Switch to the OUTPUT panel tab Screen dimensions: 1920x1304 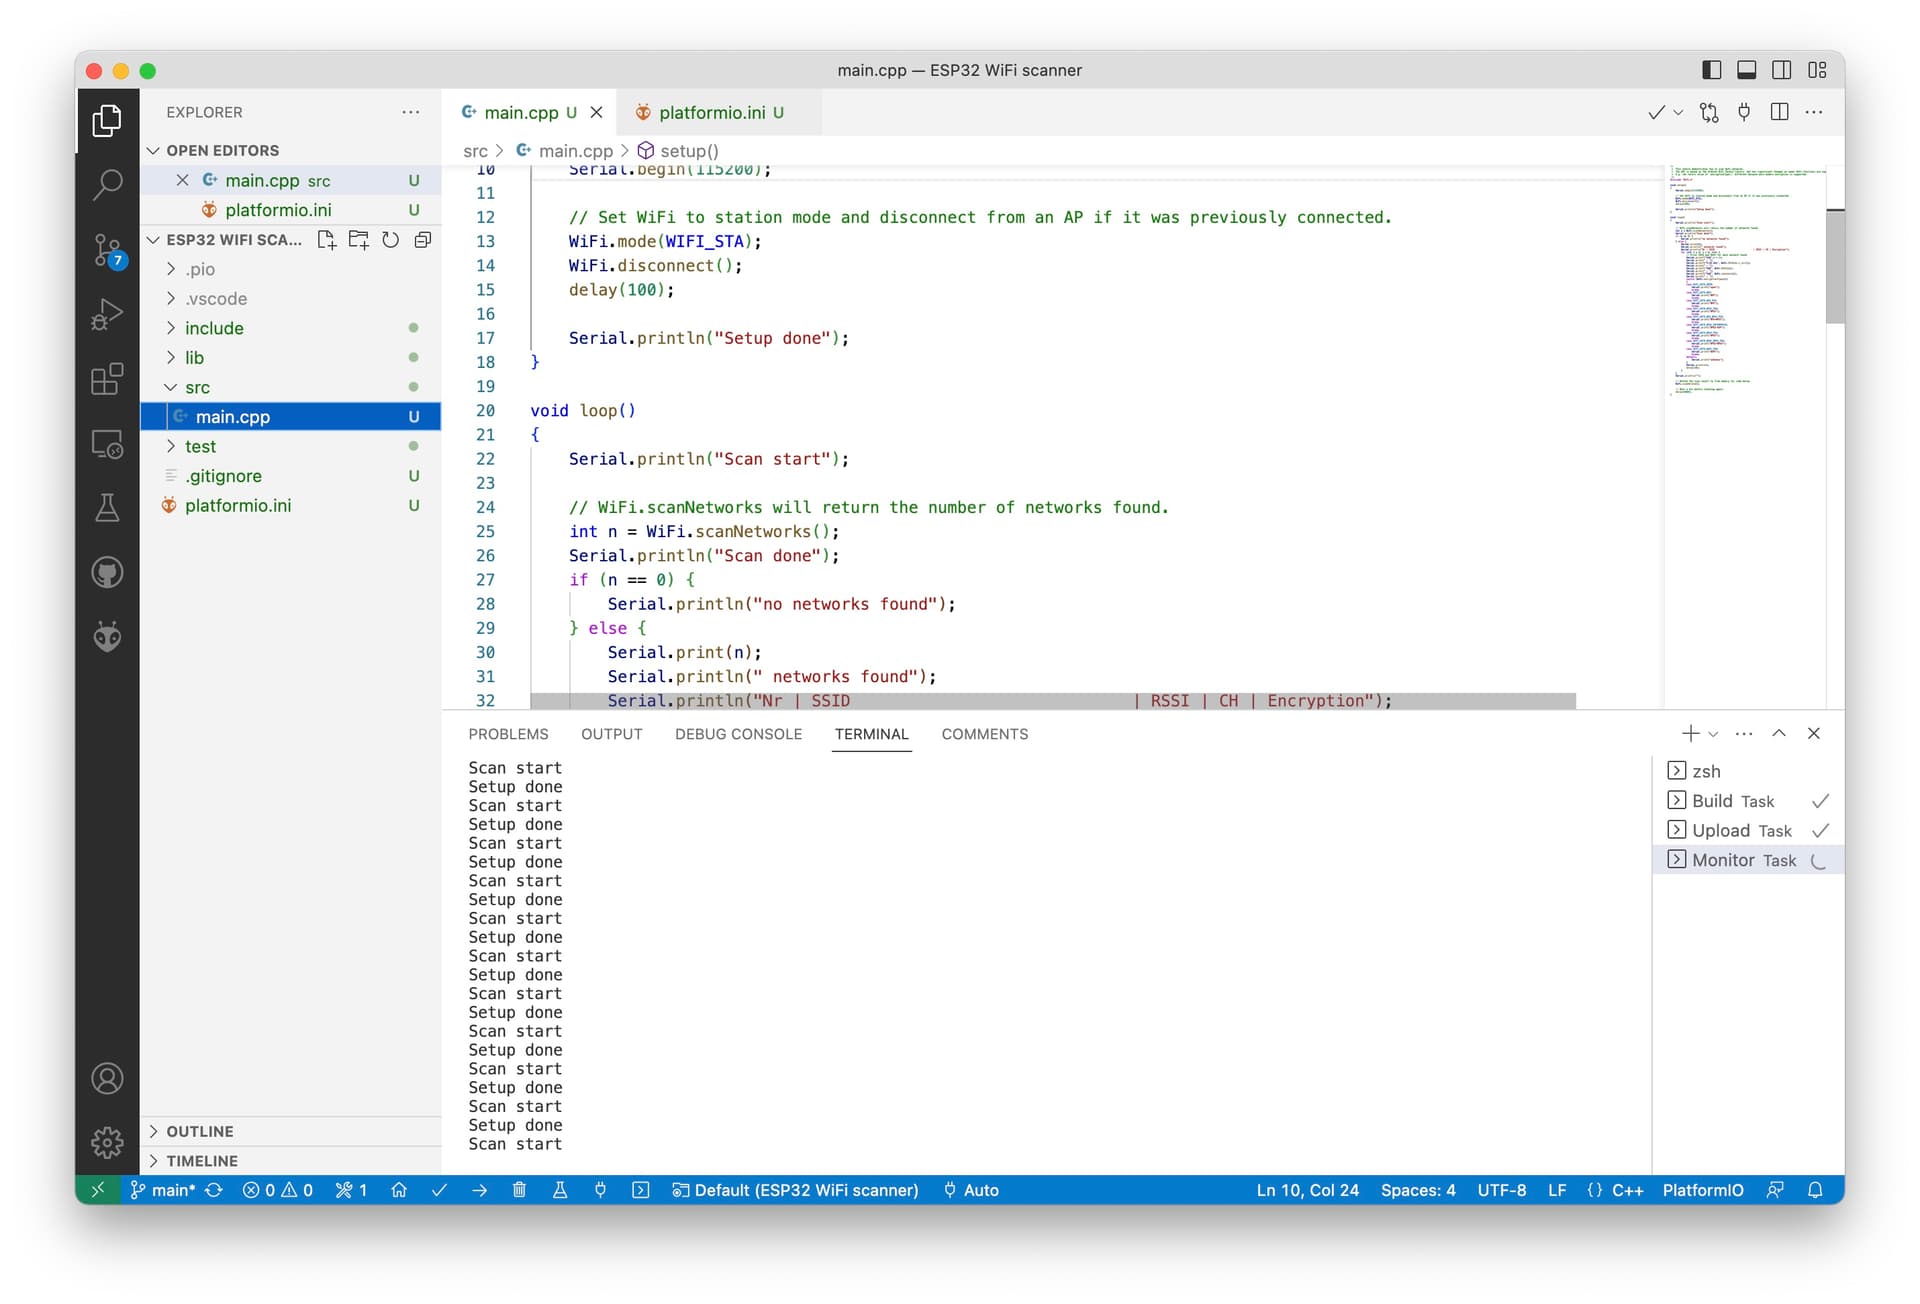[612, 734]
